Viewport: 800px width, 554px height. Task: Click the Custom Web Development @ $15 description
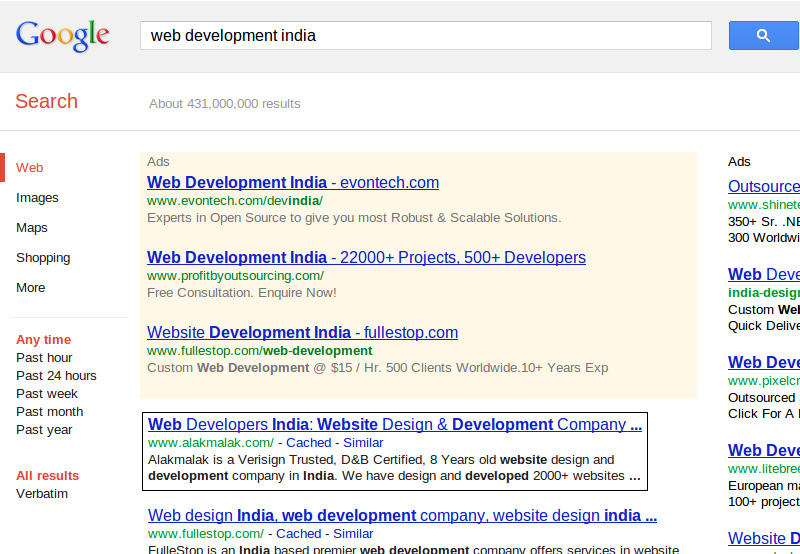point(378,368)
